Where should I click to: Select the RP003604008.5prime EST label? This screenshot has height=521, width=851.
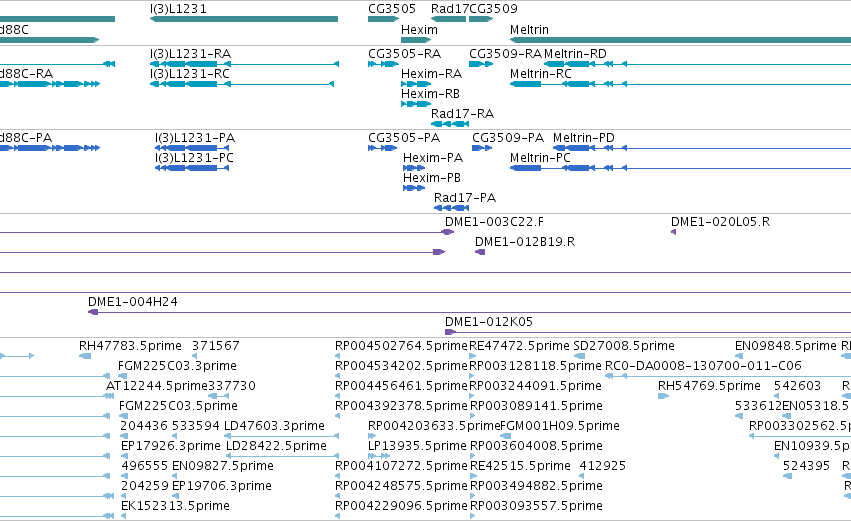point(536,446)
